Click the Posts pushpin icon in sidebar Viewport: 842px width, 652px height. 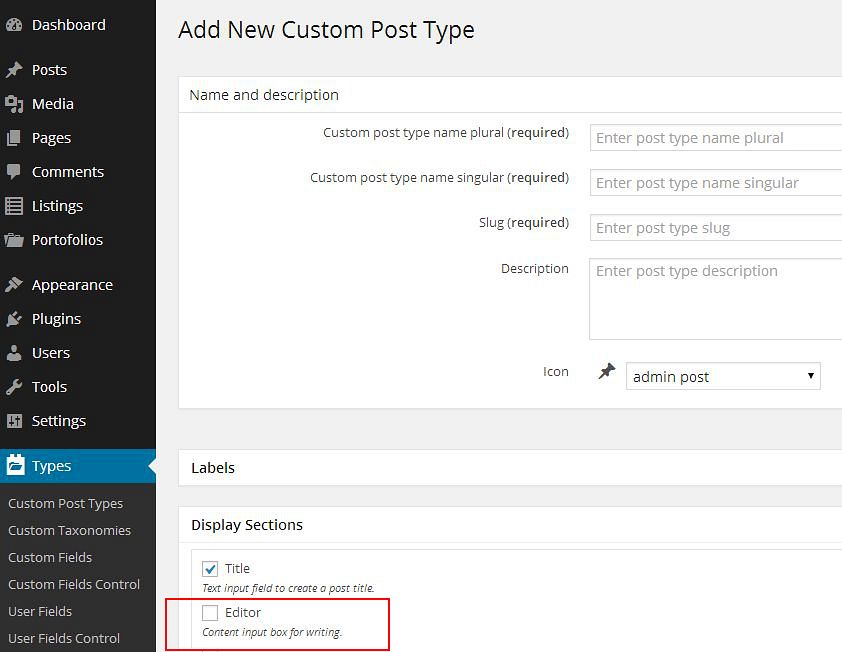[14, 70]
